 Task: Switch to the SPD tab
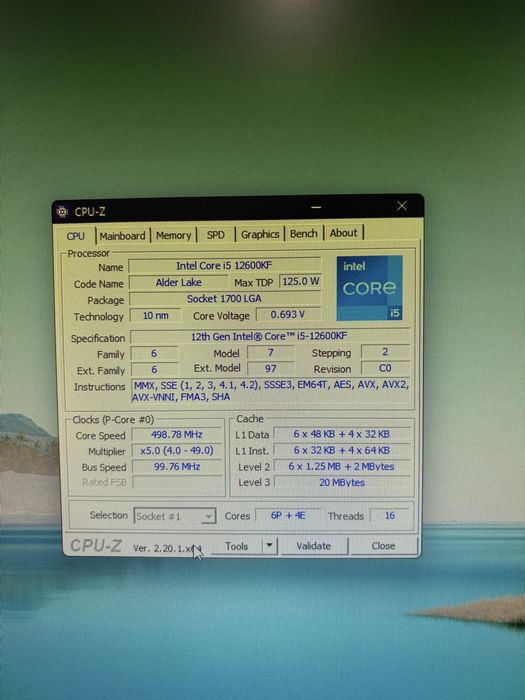[x=216, y=234]
